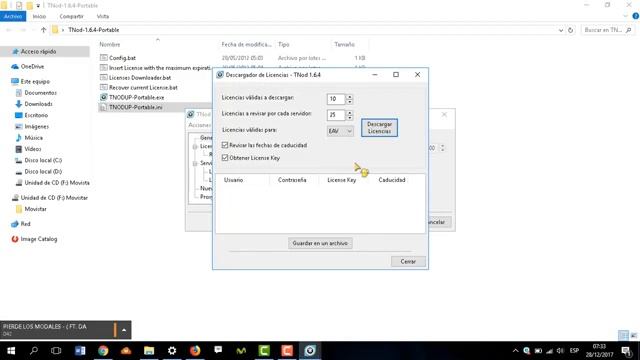Increase 'Licencias válidas a descargar' with the up arrow
Viewport: 640px width, 360px height.
(349, 96)
